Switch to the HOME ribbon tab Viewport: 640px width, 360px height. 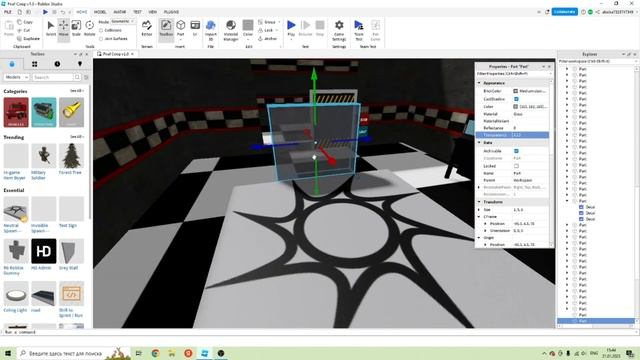82,12
